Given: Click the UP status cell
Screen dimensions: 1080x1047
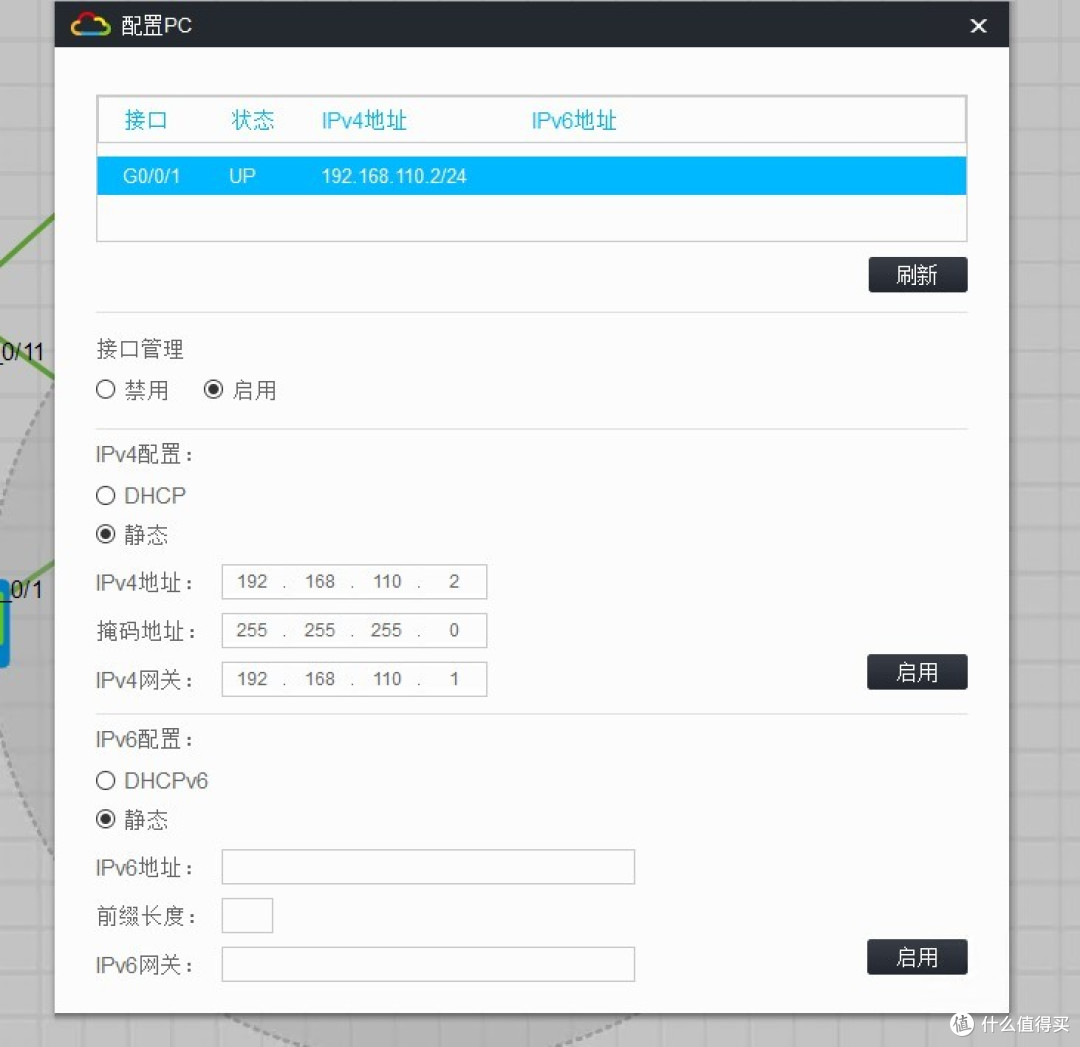Looking at the screenshot, I should [x=242, y=176].
